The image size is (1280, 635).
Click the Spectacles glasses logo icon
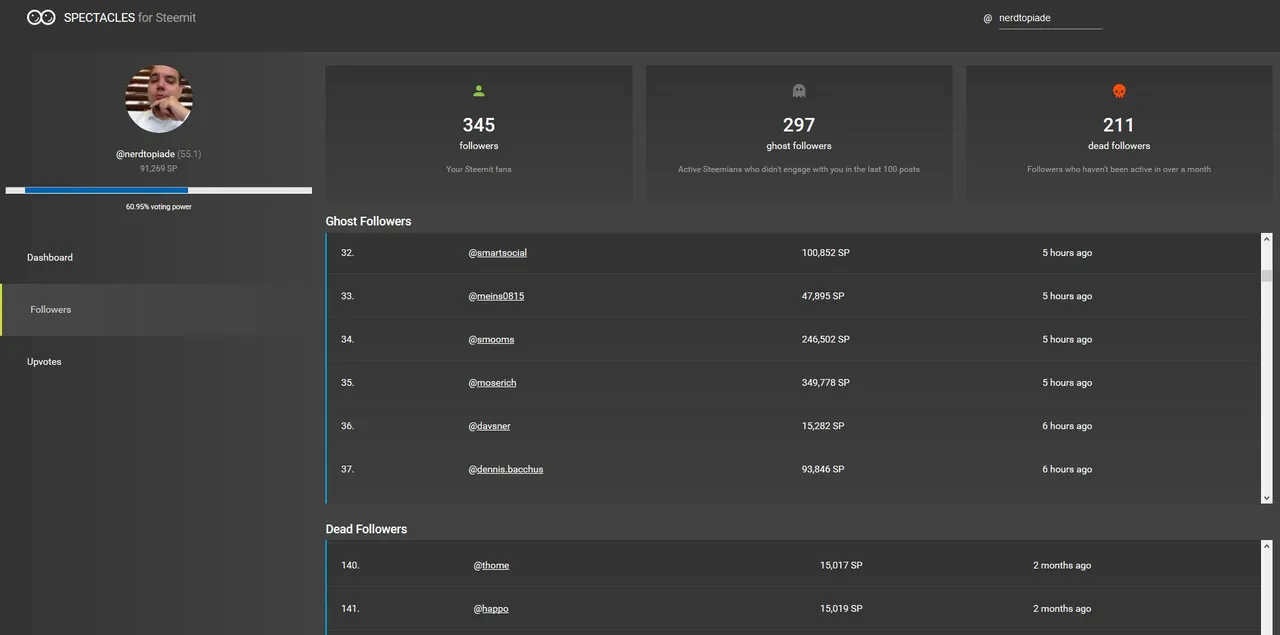[41, 18]
